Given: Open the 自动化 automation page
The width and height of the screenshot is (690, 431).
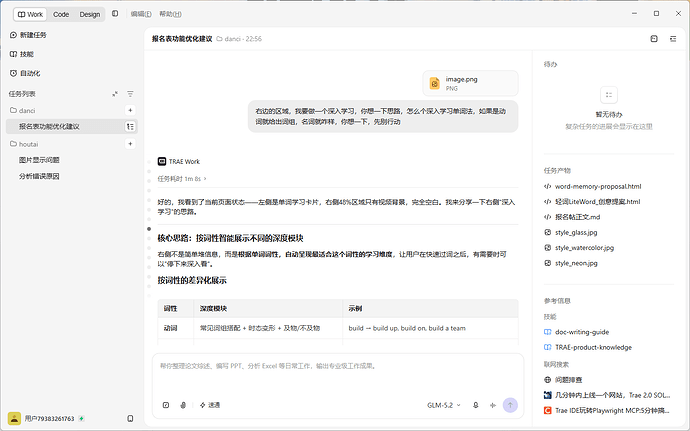Looking at the screenshot, I should [25, 73].
